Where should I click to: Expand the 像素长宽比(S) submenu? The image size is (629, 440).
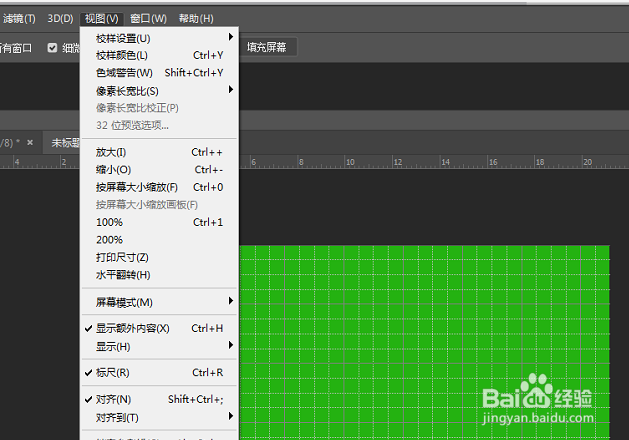pyautogui.click(x=159, y=91)
